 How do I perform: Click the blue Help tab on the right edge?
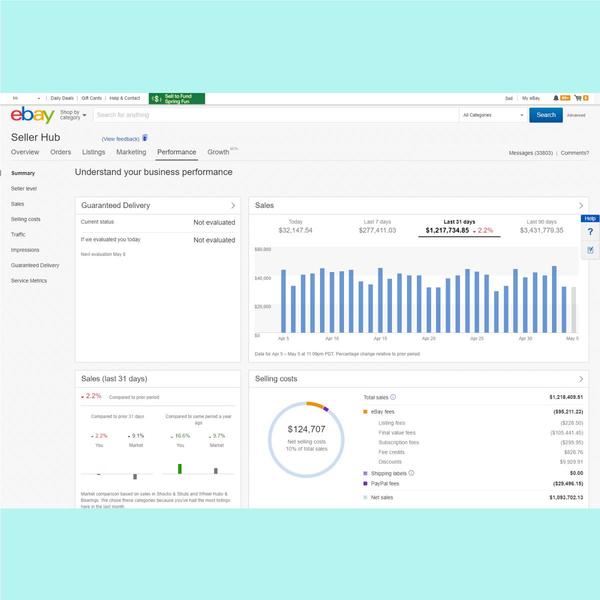tap(590, 218)
